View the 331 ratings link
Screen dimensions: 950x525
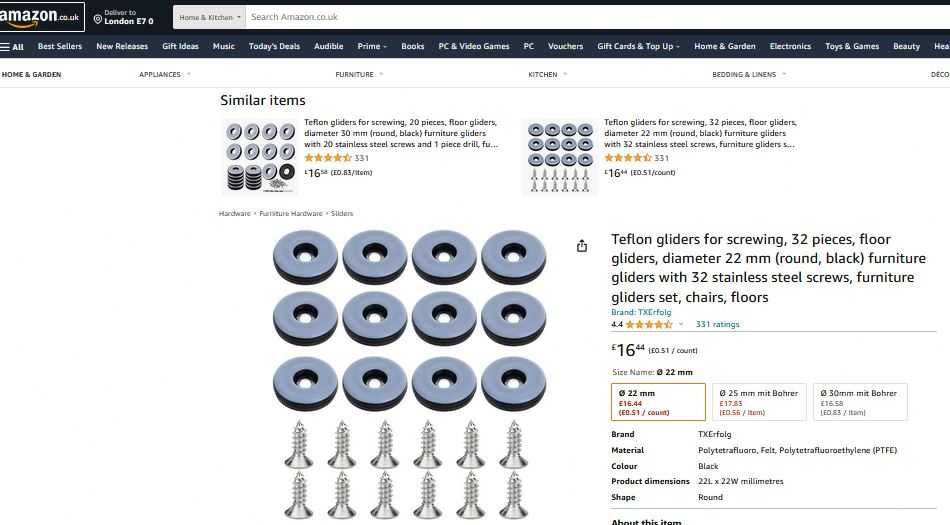click(x=717, y=325)
